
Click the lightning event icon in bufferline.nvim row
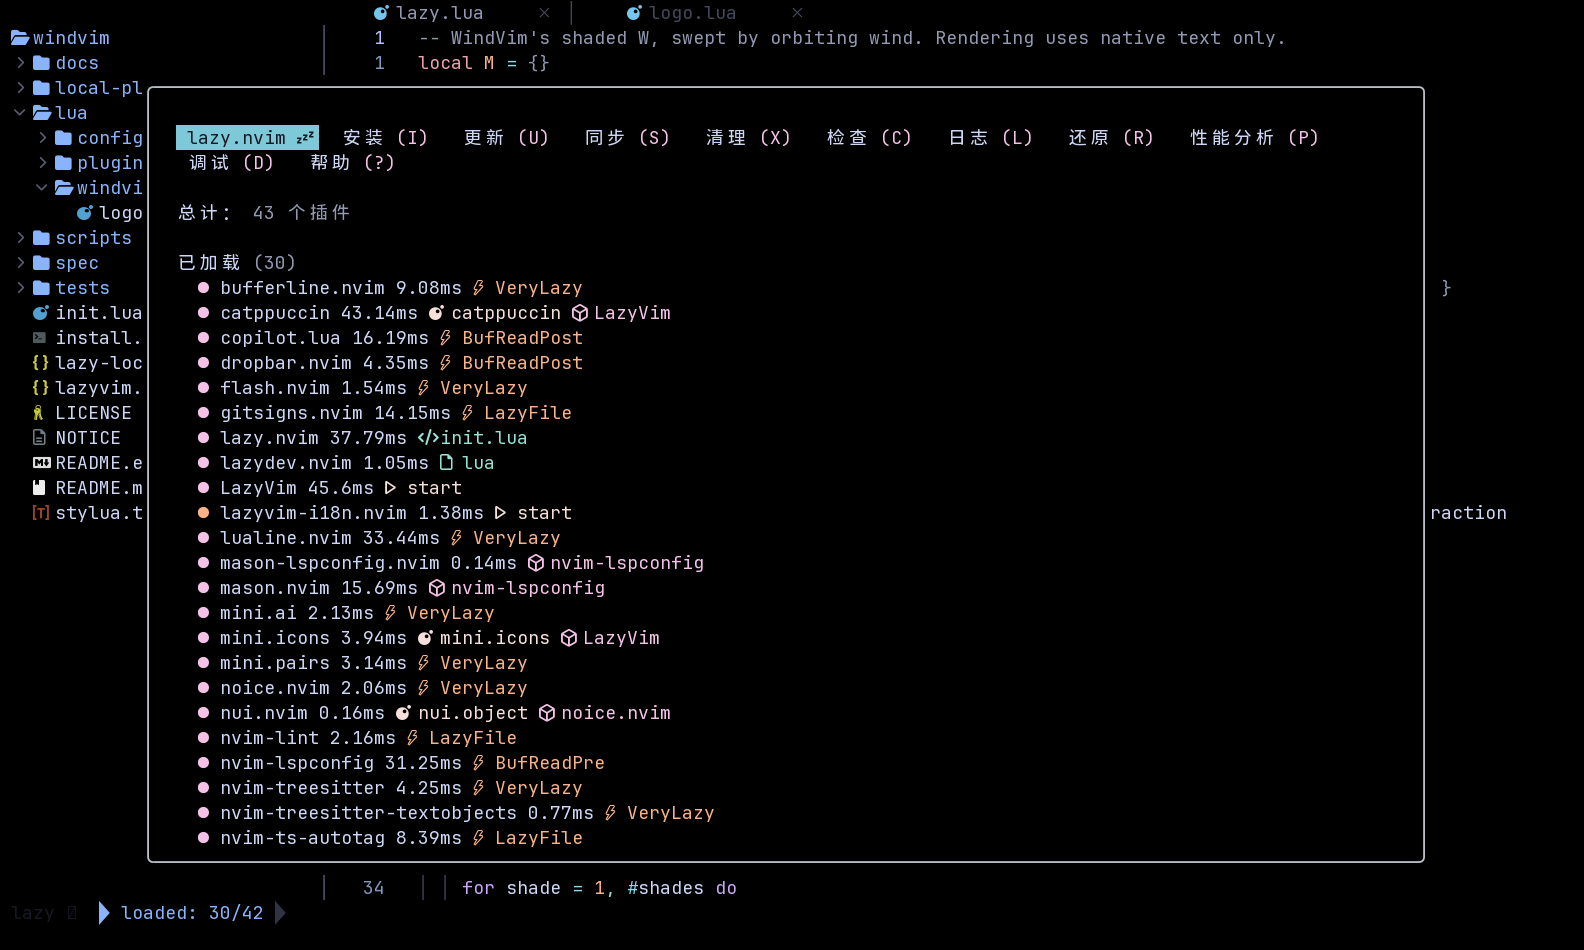click(x=479, y=288)
